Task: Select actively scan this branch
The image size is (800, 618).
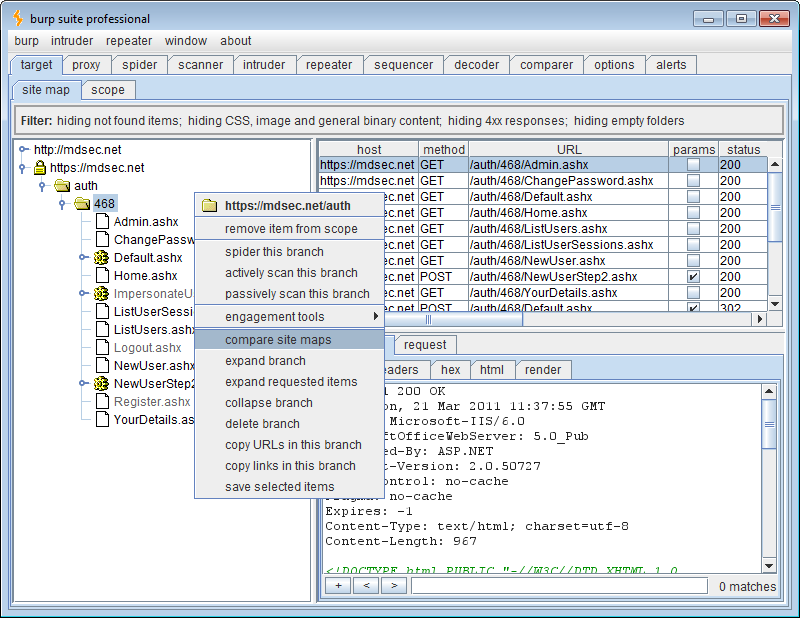Action: (x=289, y=273)
